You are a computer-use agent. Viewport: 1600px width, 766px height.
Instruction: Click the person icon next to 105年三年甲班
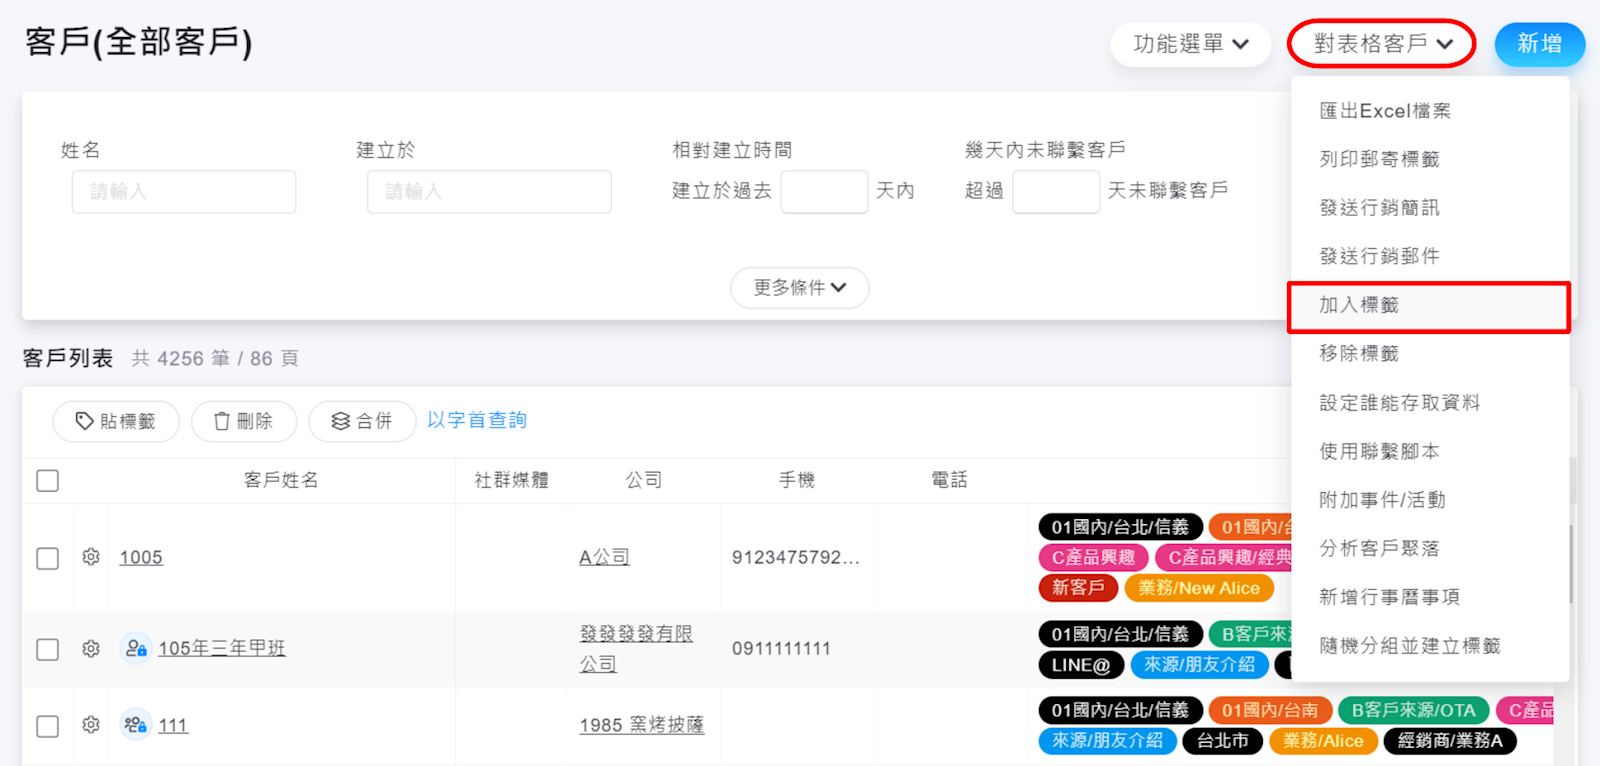136,648
